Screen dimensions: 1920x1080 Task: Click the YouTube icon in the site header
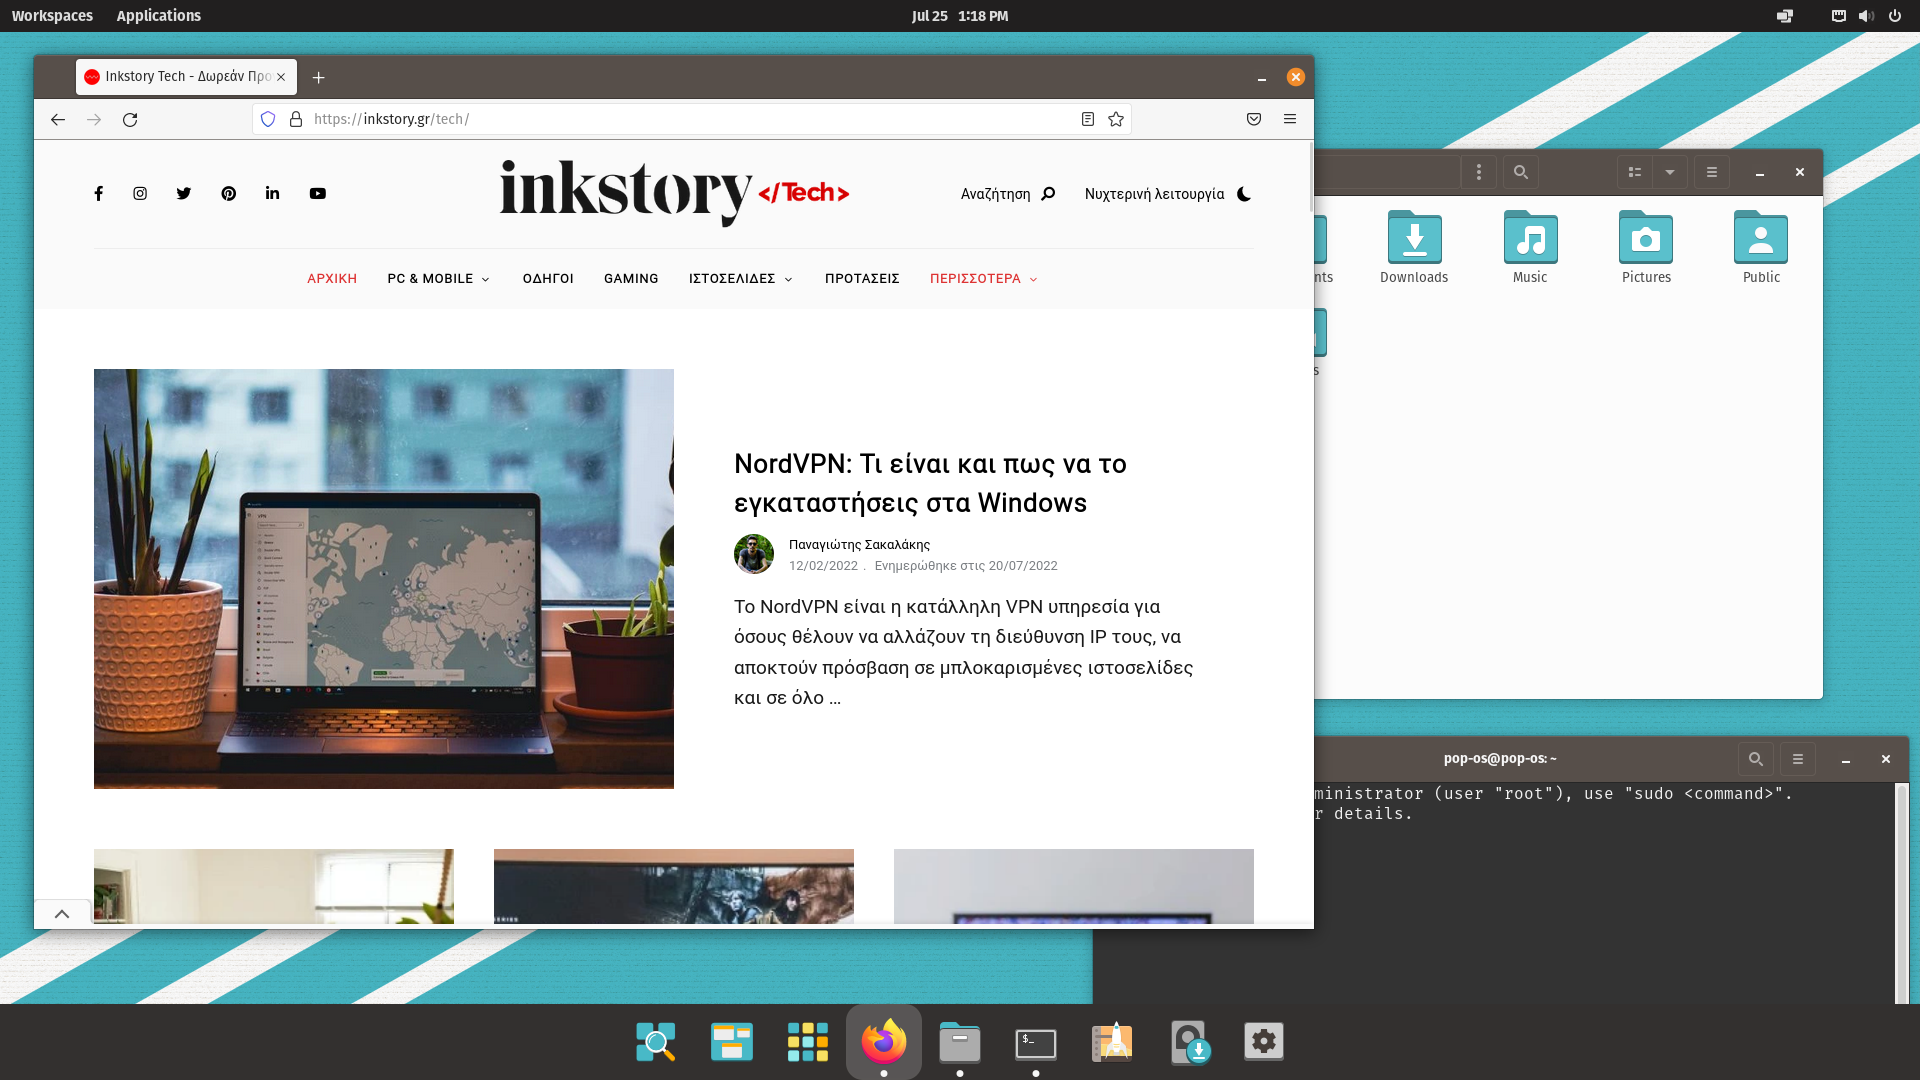[317, 193]
